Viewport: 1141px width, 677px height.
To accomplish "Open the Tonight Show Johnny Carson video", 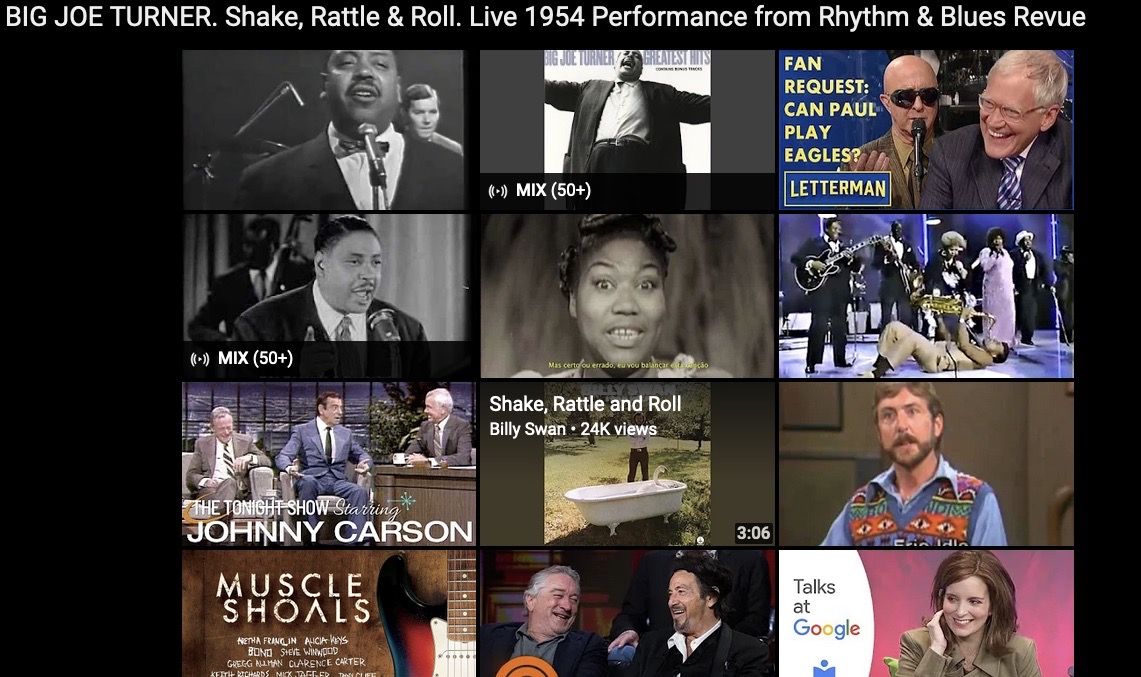I will (x=329, y=464).
